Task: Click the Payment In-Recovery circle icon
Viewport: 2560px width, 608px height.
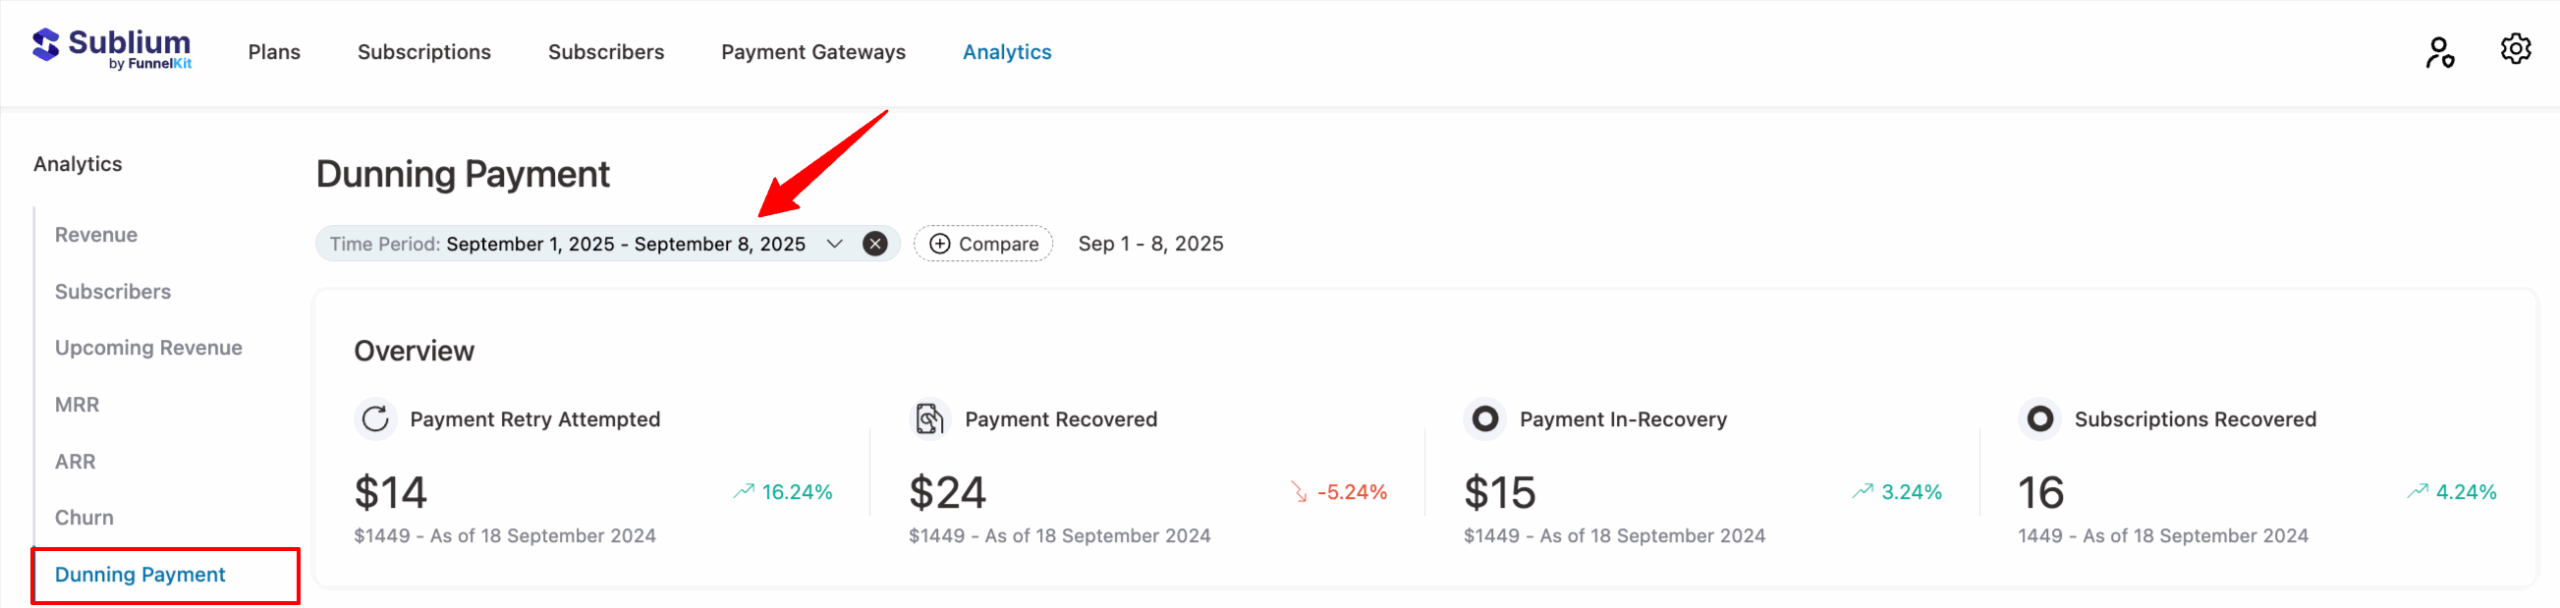Action: [1484, 419]
